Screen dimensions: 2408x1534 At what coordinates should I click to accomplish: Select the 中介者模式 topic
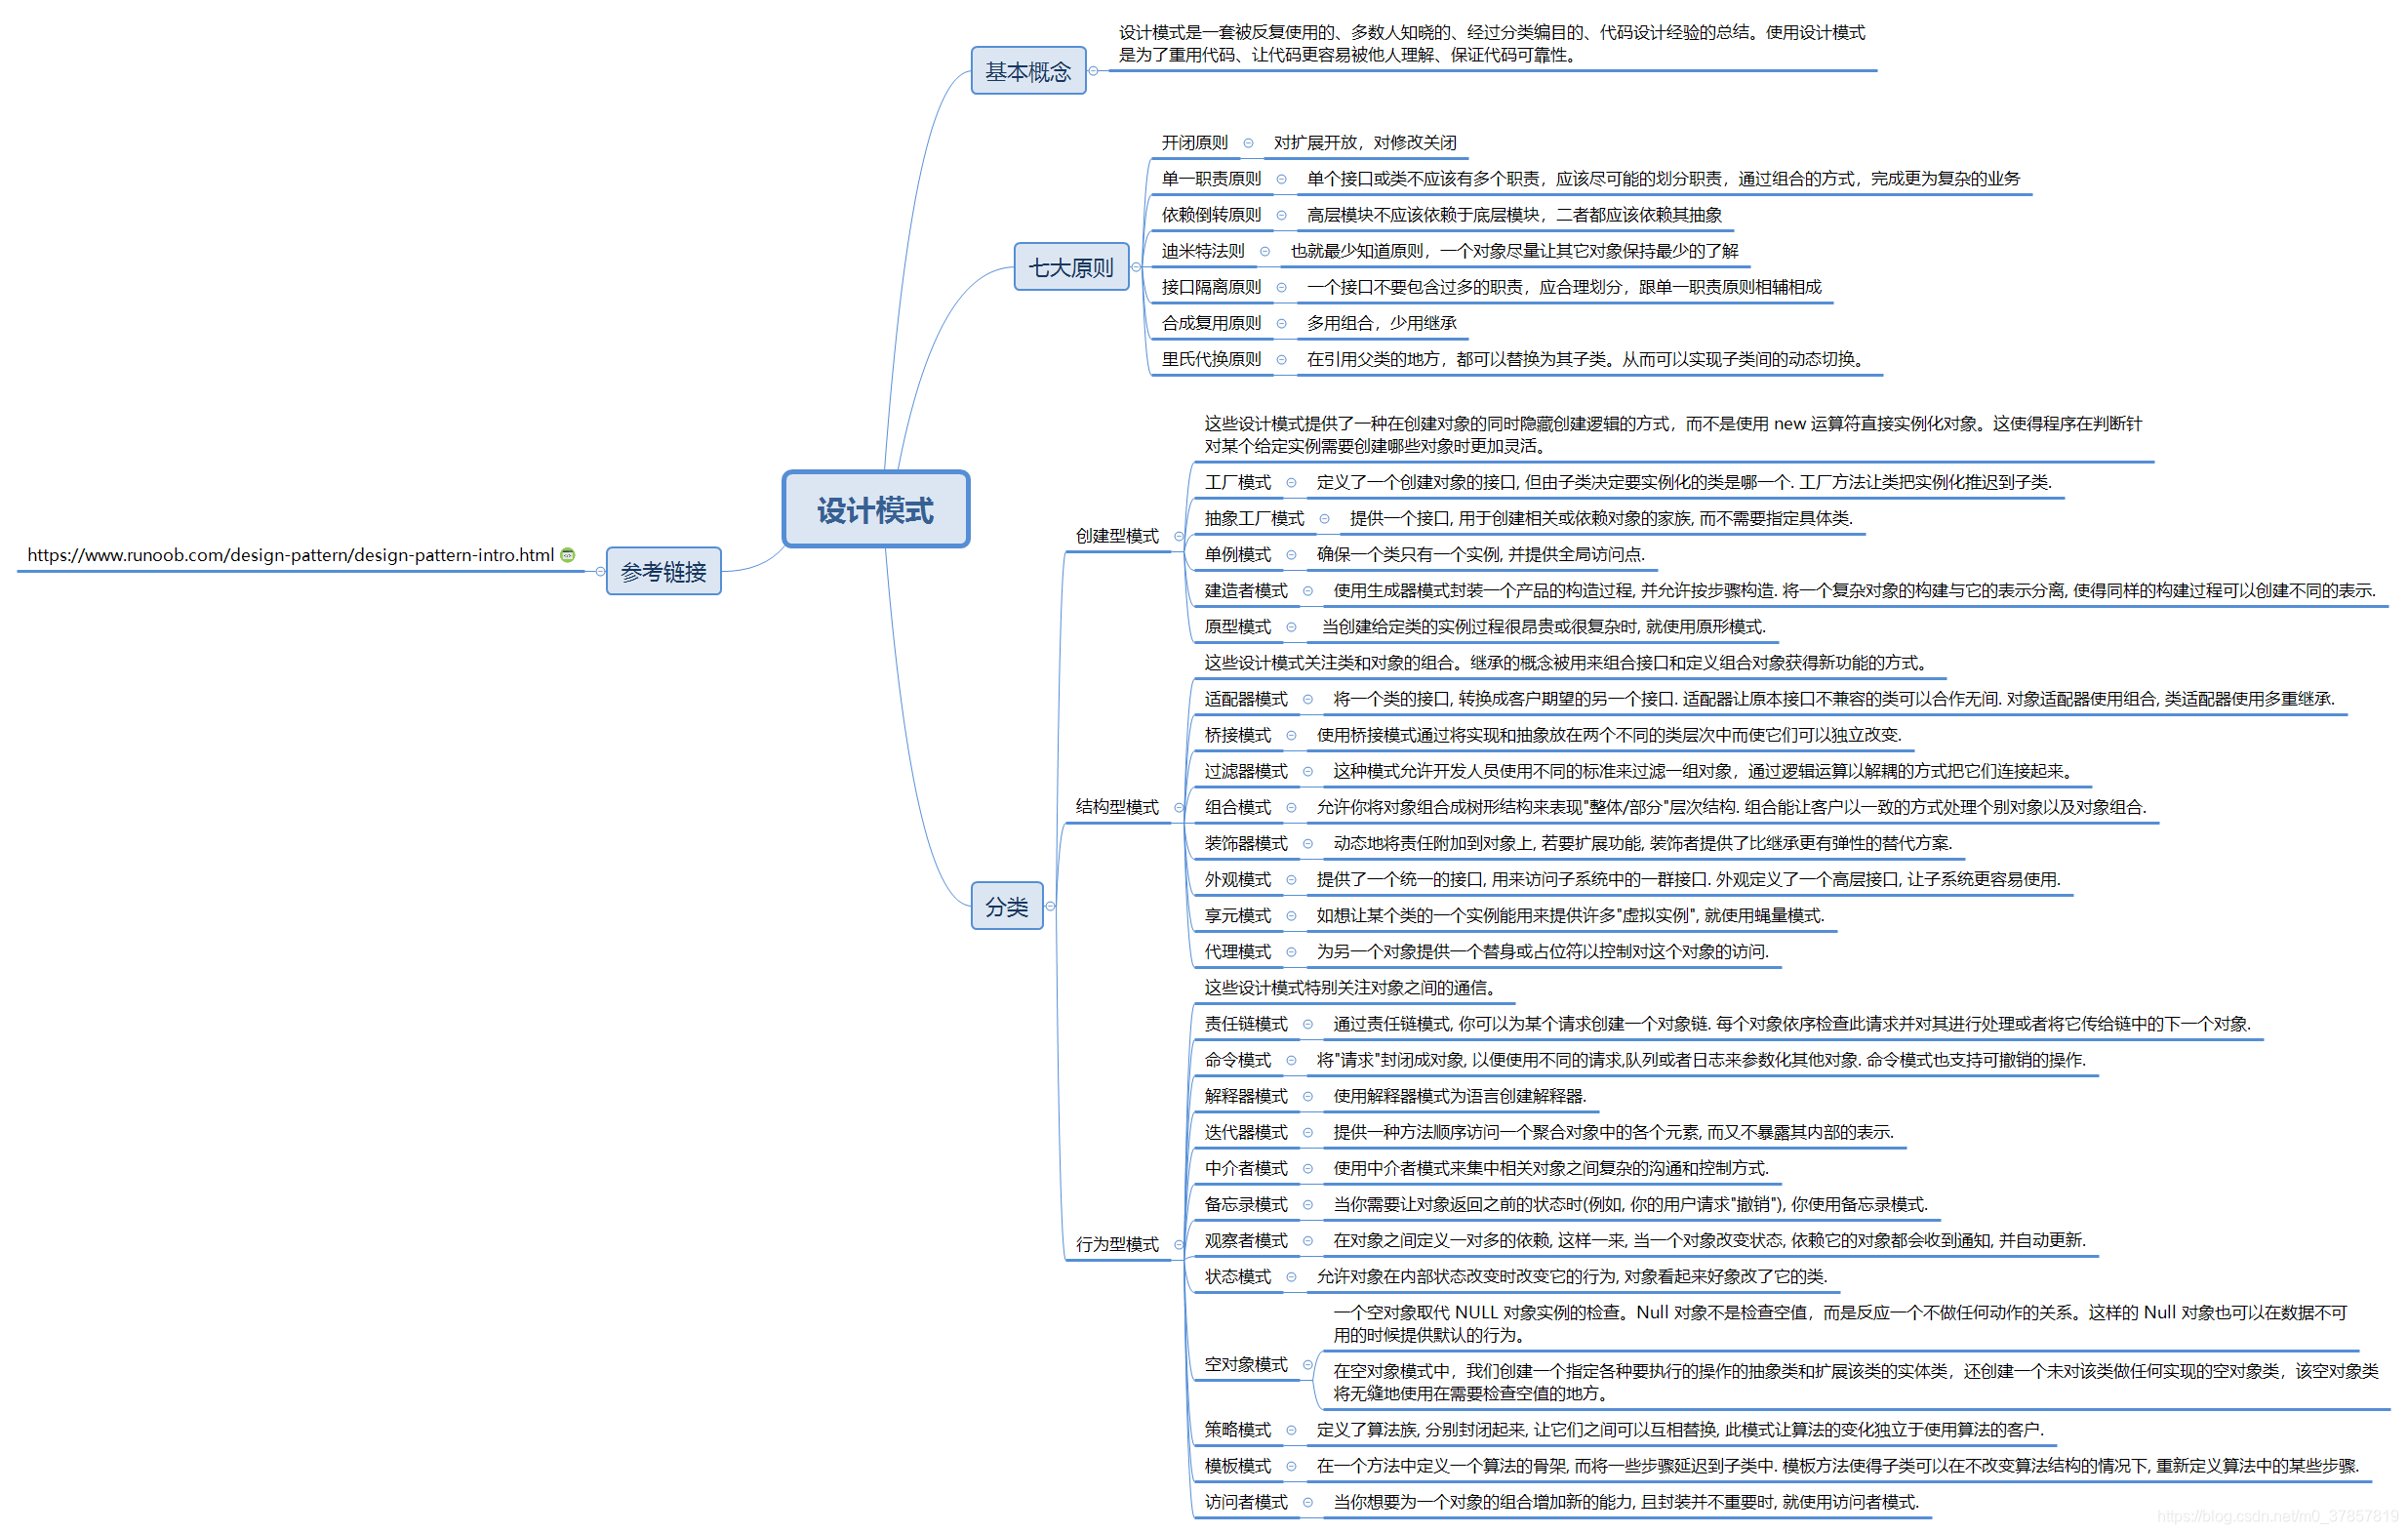(1246, 1168)
